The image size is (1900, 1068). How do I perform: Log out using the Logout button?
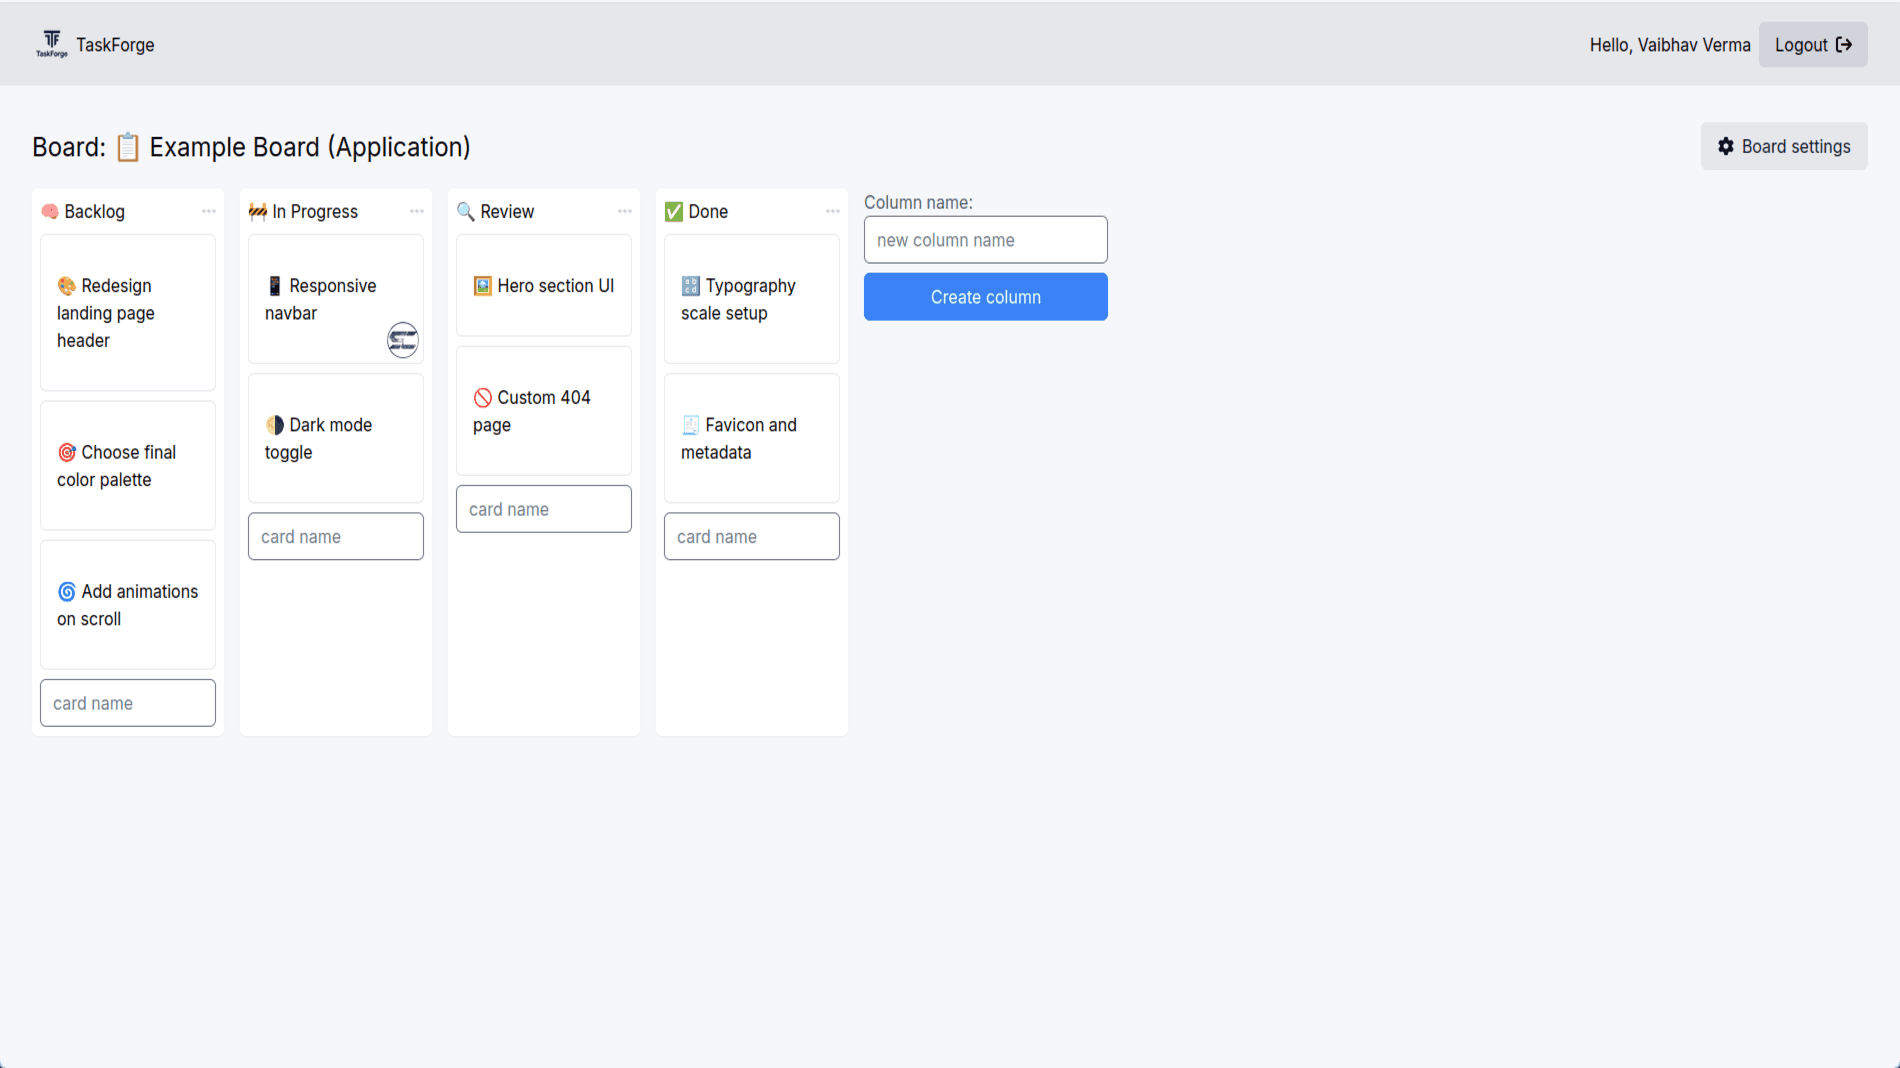[x=1813, y=45]
